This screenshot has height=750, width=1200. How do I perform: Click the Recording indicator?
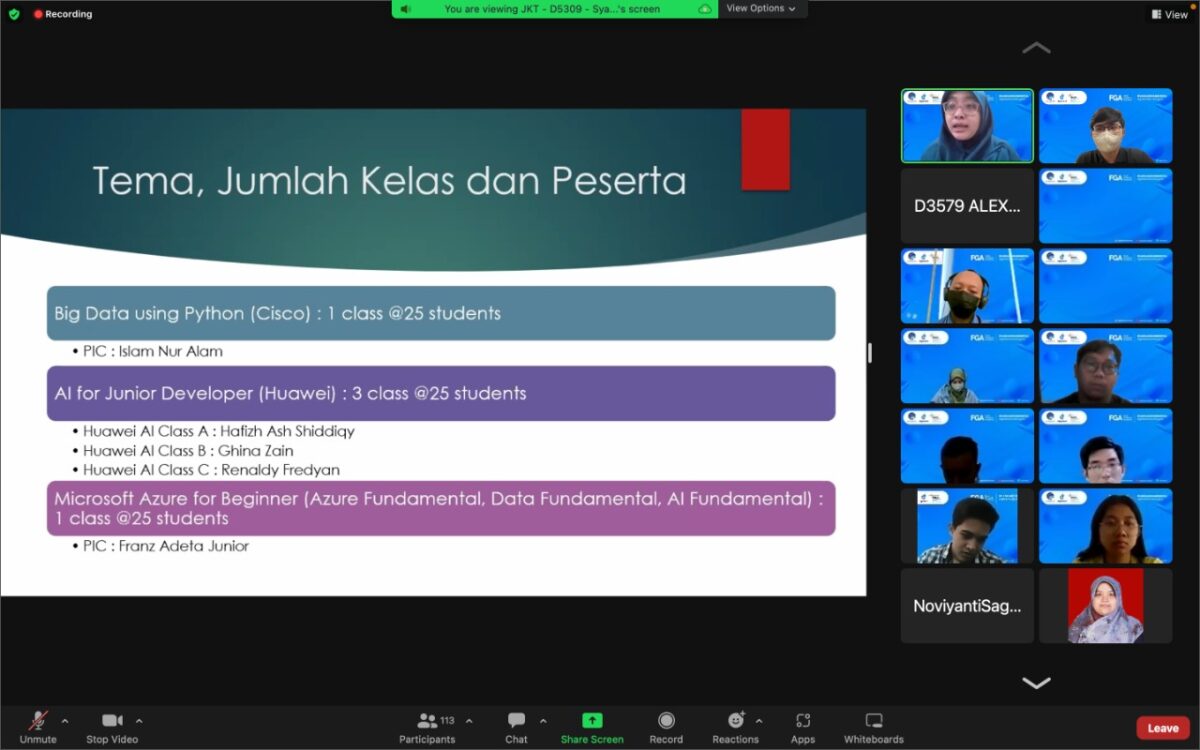[x=62, y=14]
